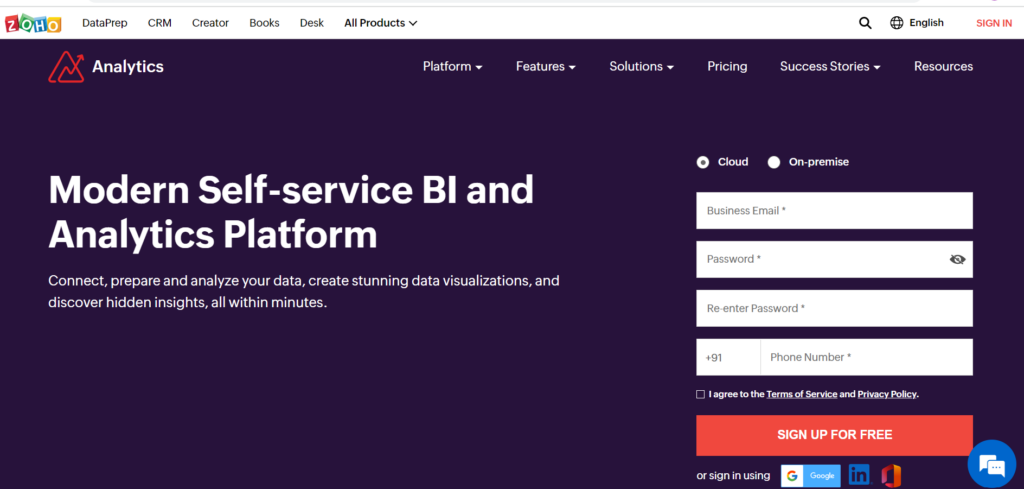
Task: Go to CRM product
Action: tap(159, 23)
